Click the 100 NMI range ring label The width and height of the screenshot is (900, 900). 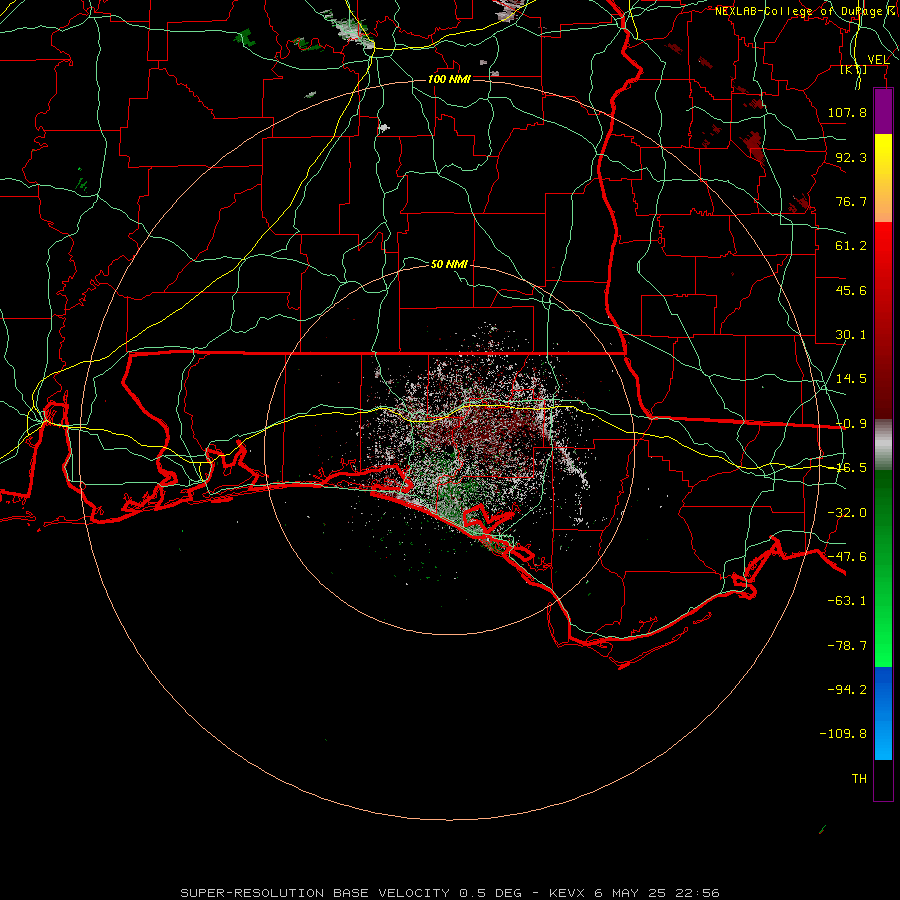(x=449, y=79)
